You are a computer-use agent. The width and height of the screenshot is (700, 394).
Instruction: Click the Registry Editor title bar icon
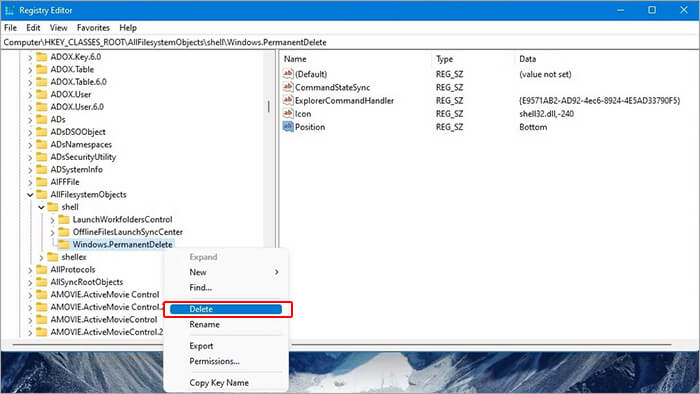tap(9, 10)
